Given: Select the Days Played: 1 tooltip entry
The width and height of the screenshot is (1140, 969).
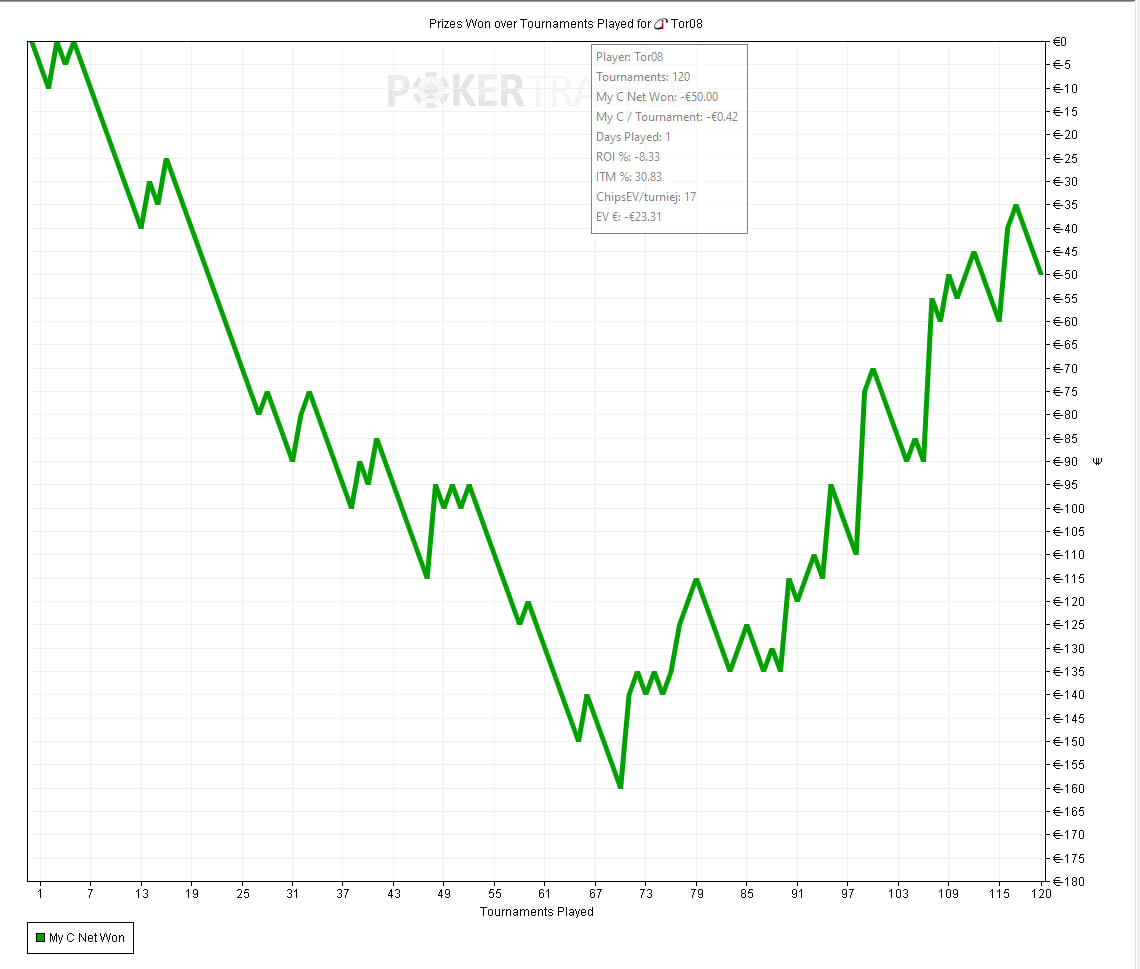Looking at the screenshot, I should click(633, 137).
